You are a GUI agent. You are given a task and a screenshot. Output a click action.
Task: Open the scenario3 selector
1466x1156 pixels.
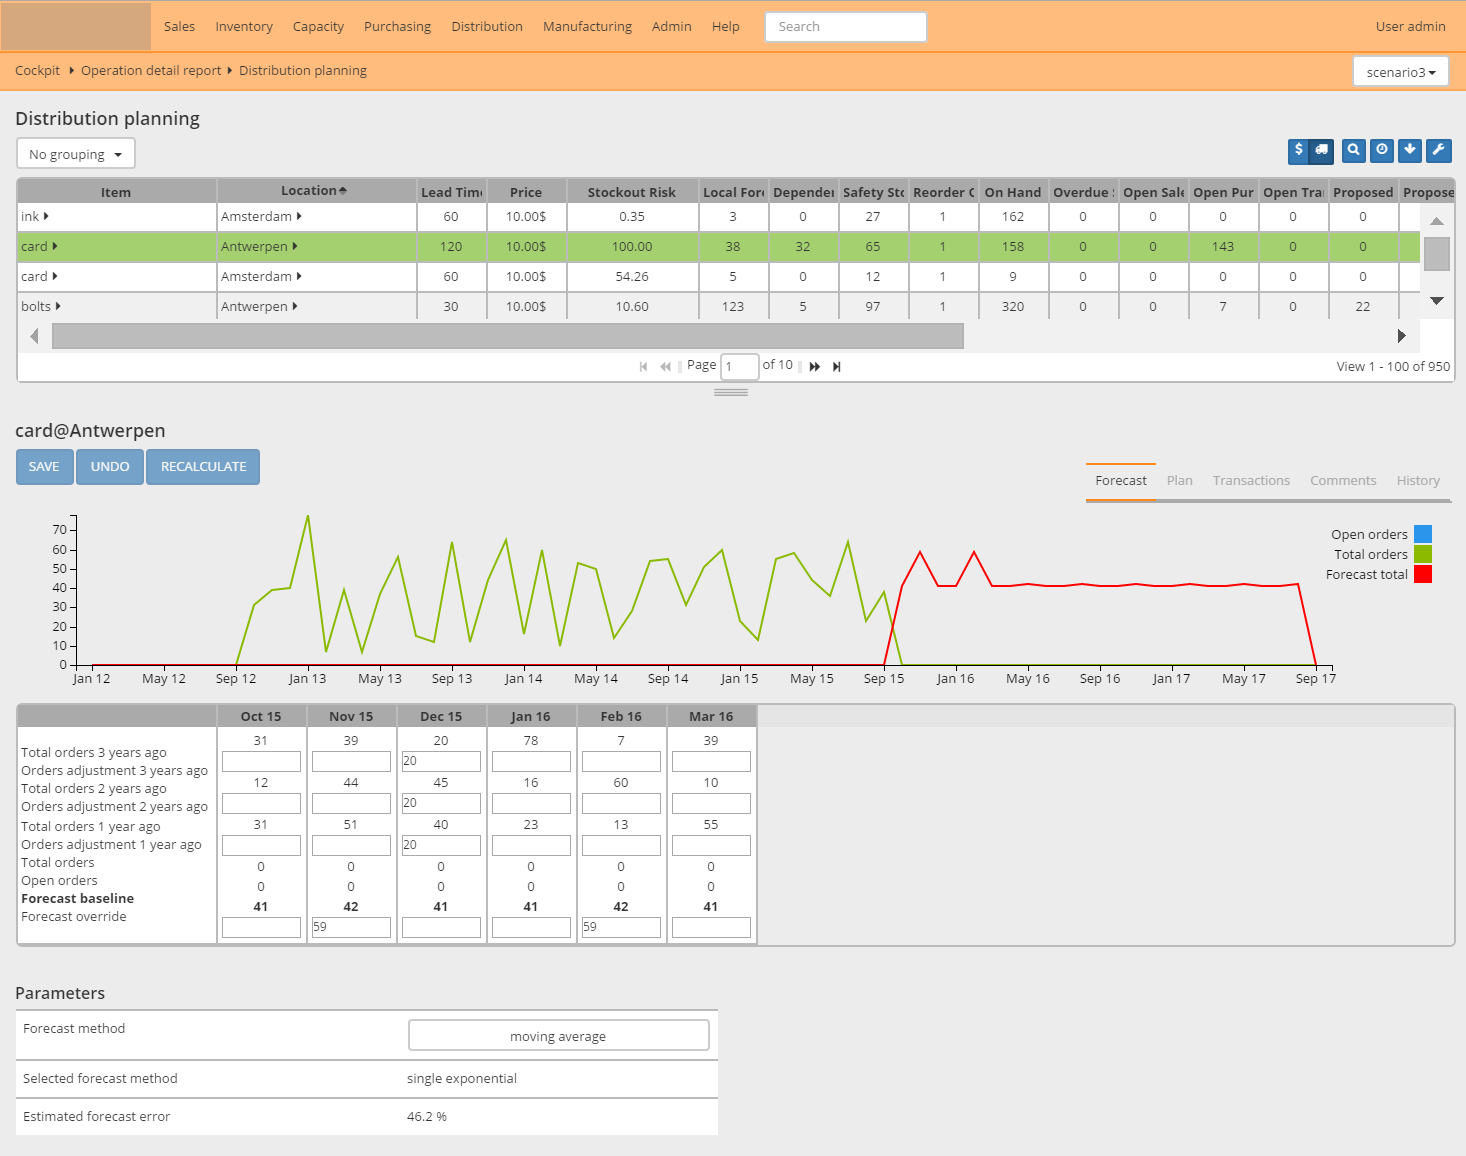(x=1400, y=71)
